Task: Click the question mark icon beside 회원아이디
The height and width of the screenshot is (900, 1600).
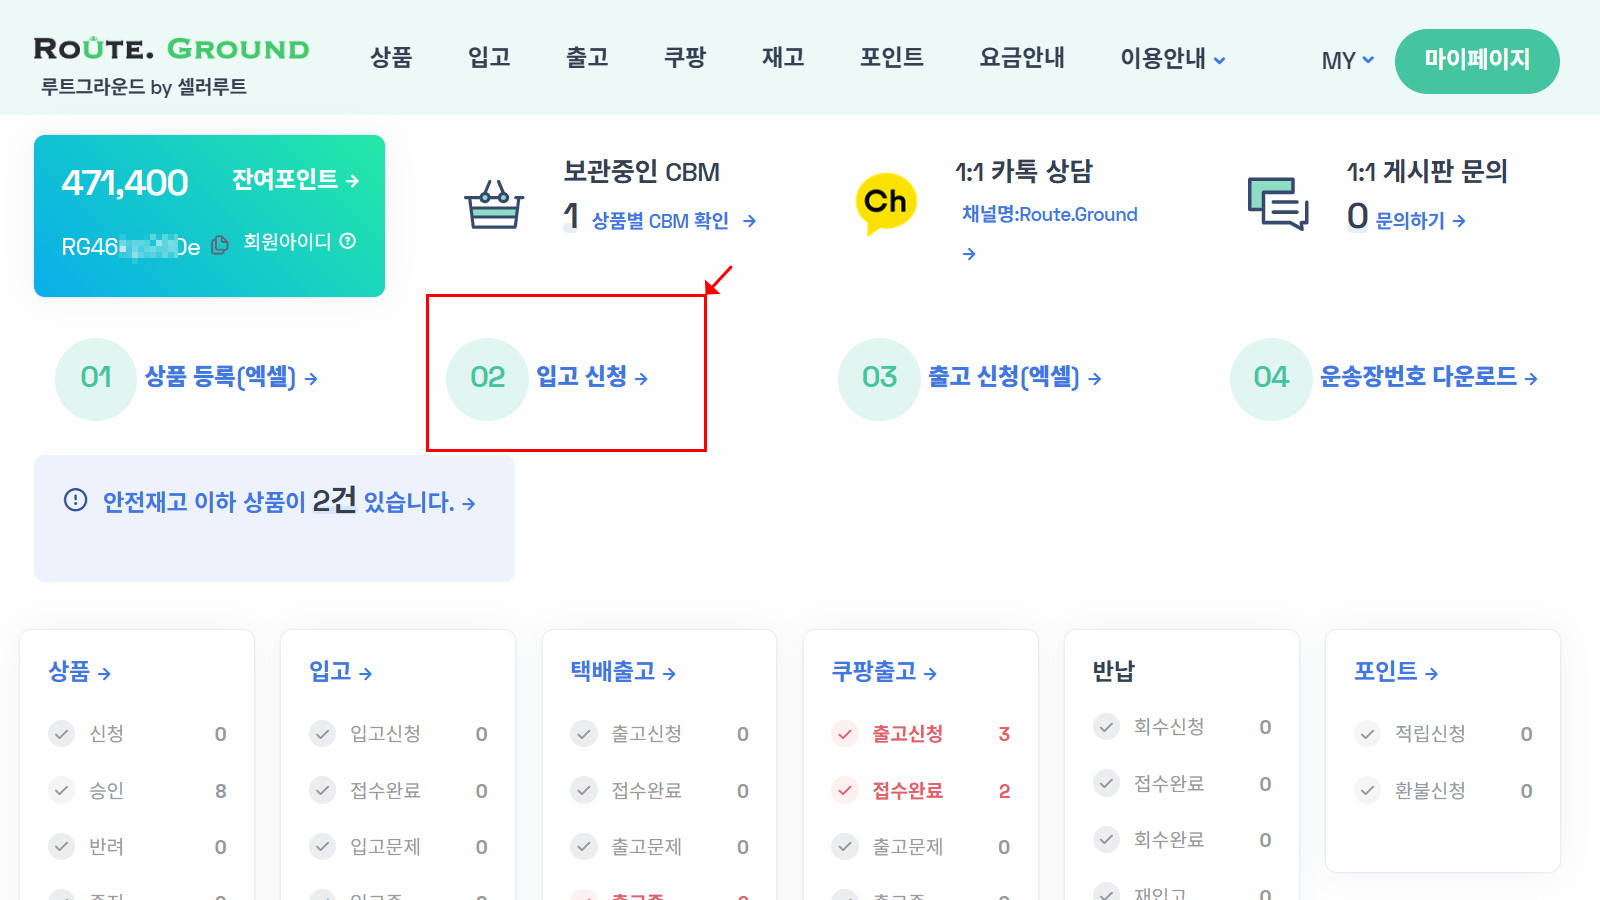Action: [345, 242]
